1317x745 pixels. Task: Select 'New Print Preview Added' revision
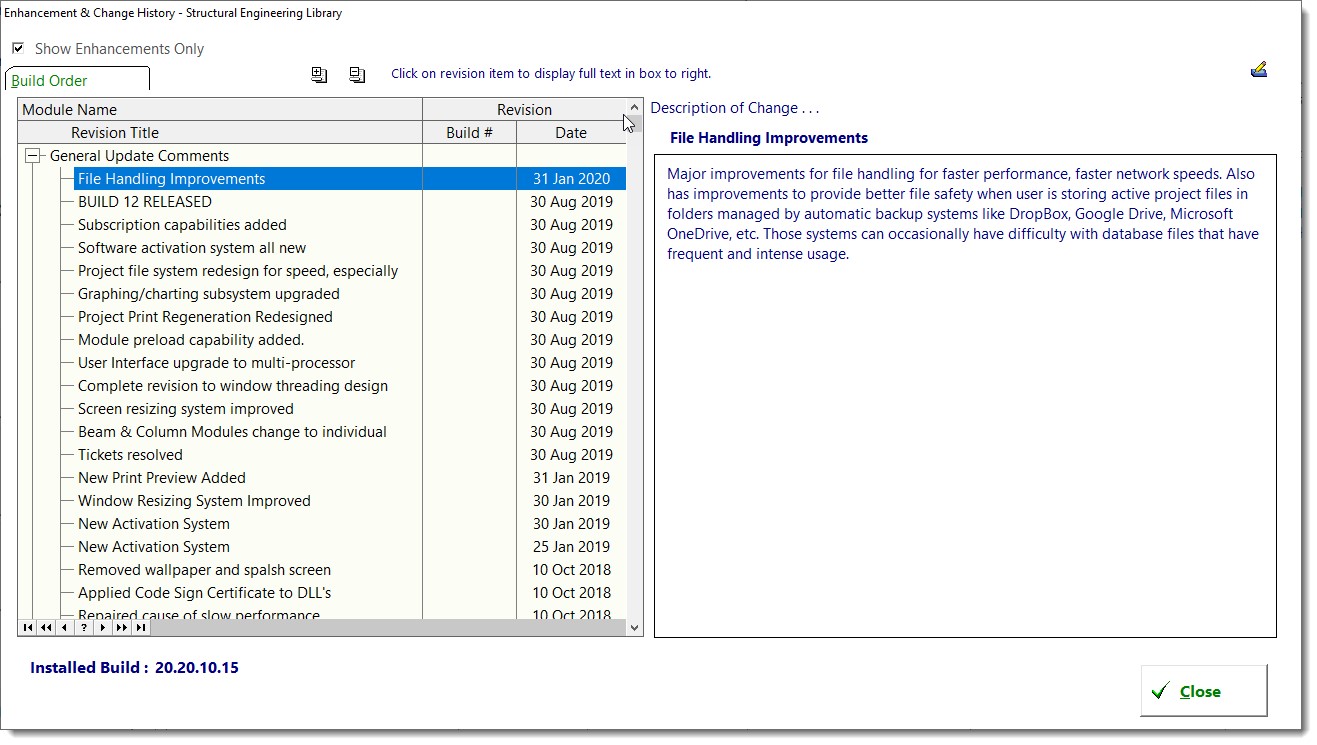tap(161, 477)
